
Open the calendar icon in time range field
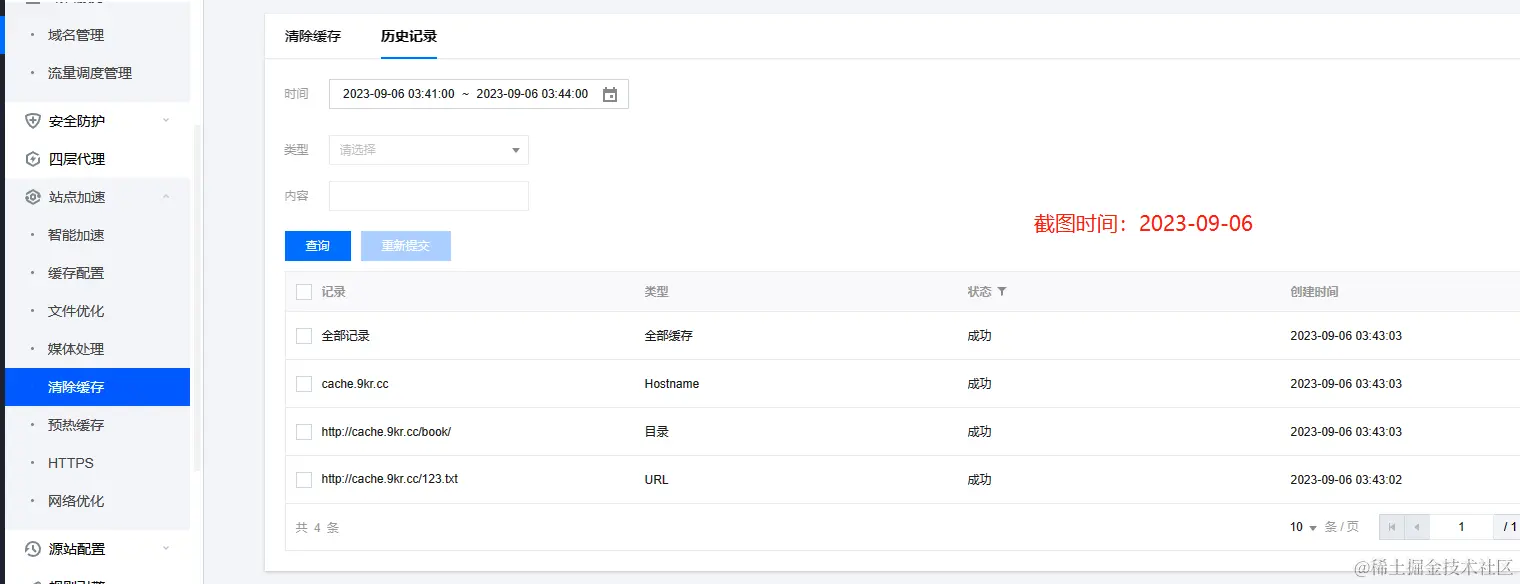tap(610, 94)
